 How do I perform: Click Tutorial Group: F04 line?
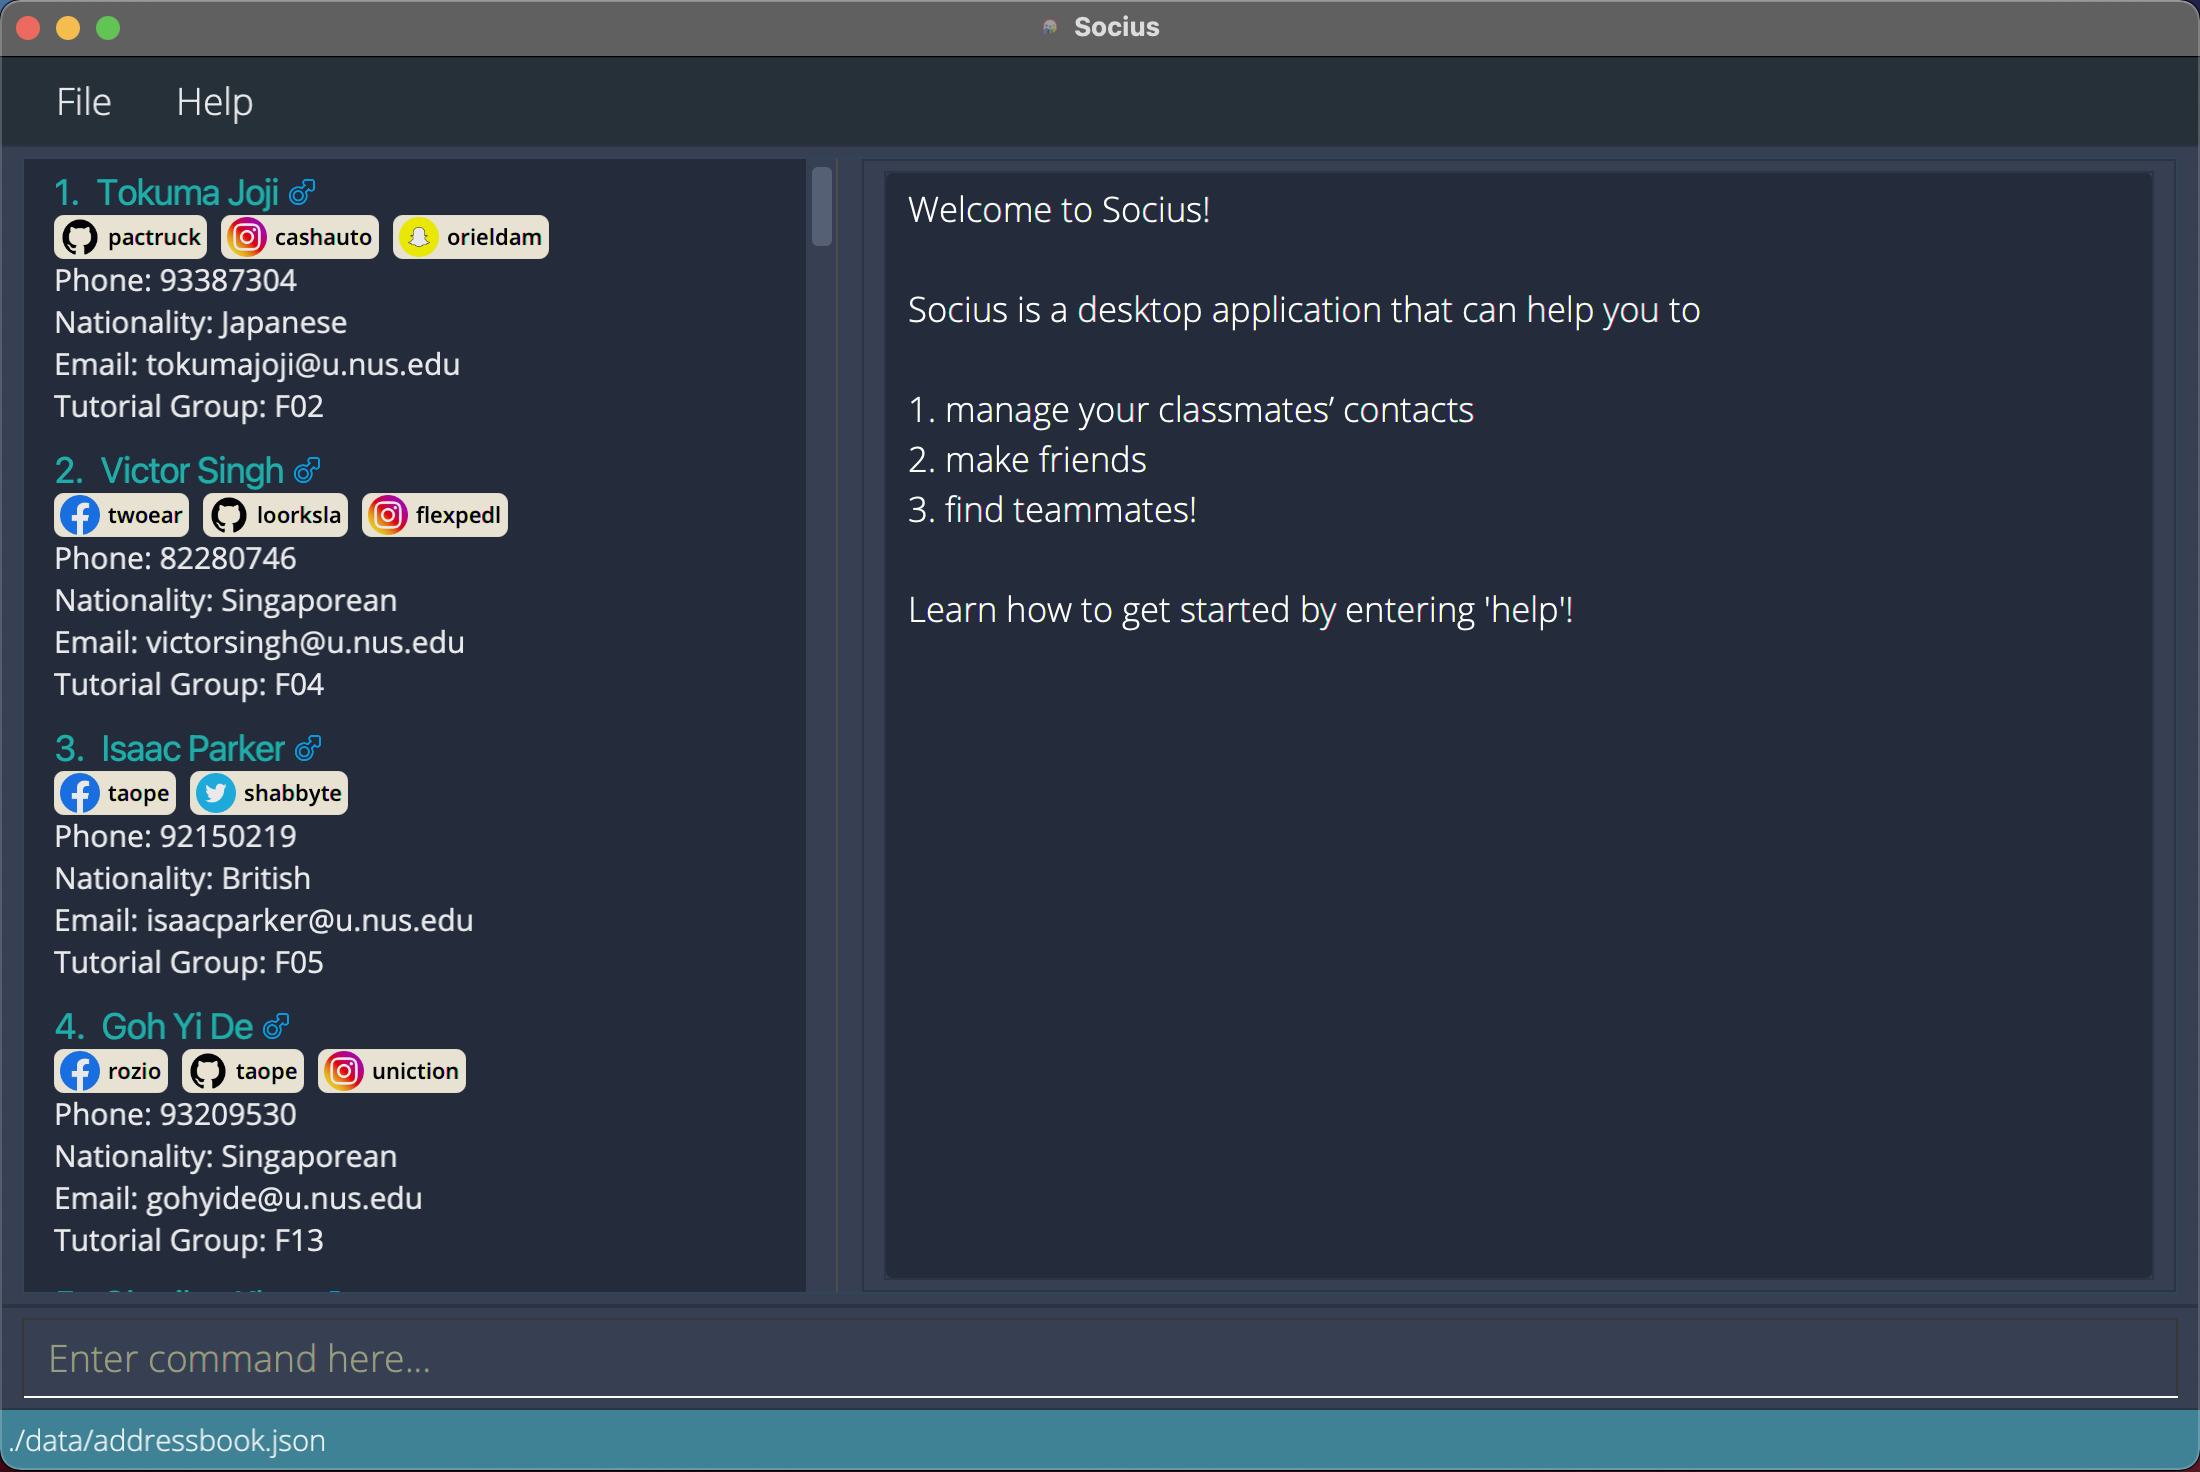point(189,684)
